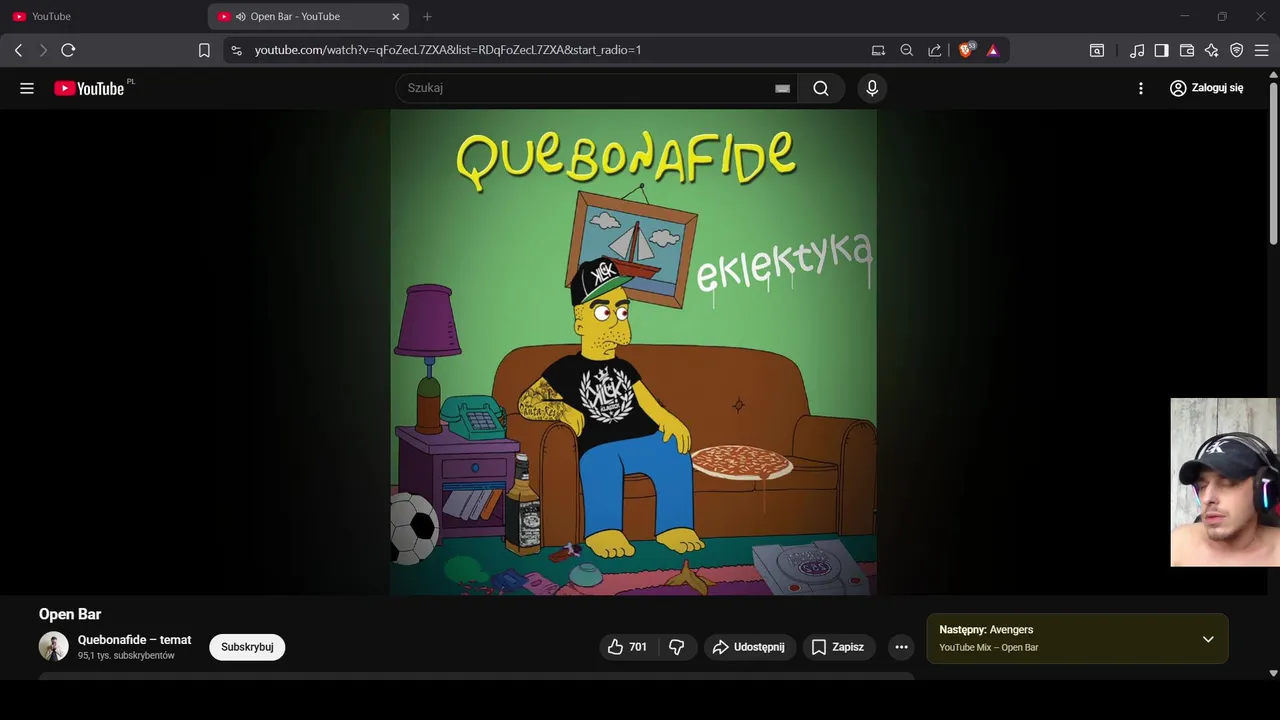
Task: Bookmark this page icon
Action: pos(204,50)
